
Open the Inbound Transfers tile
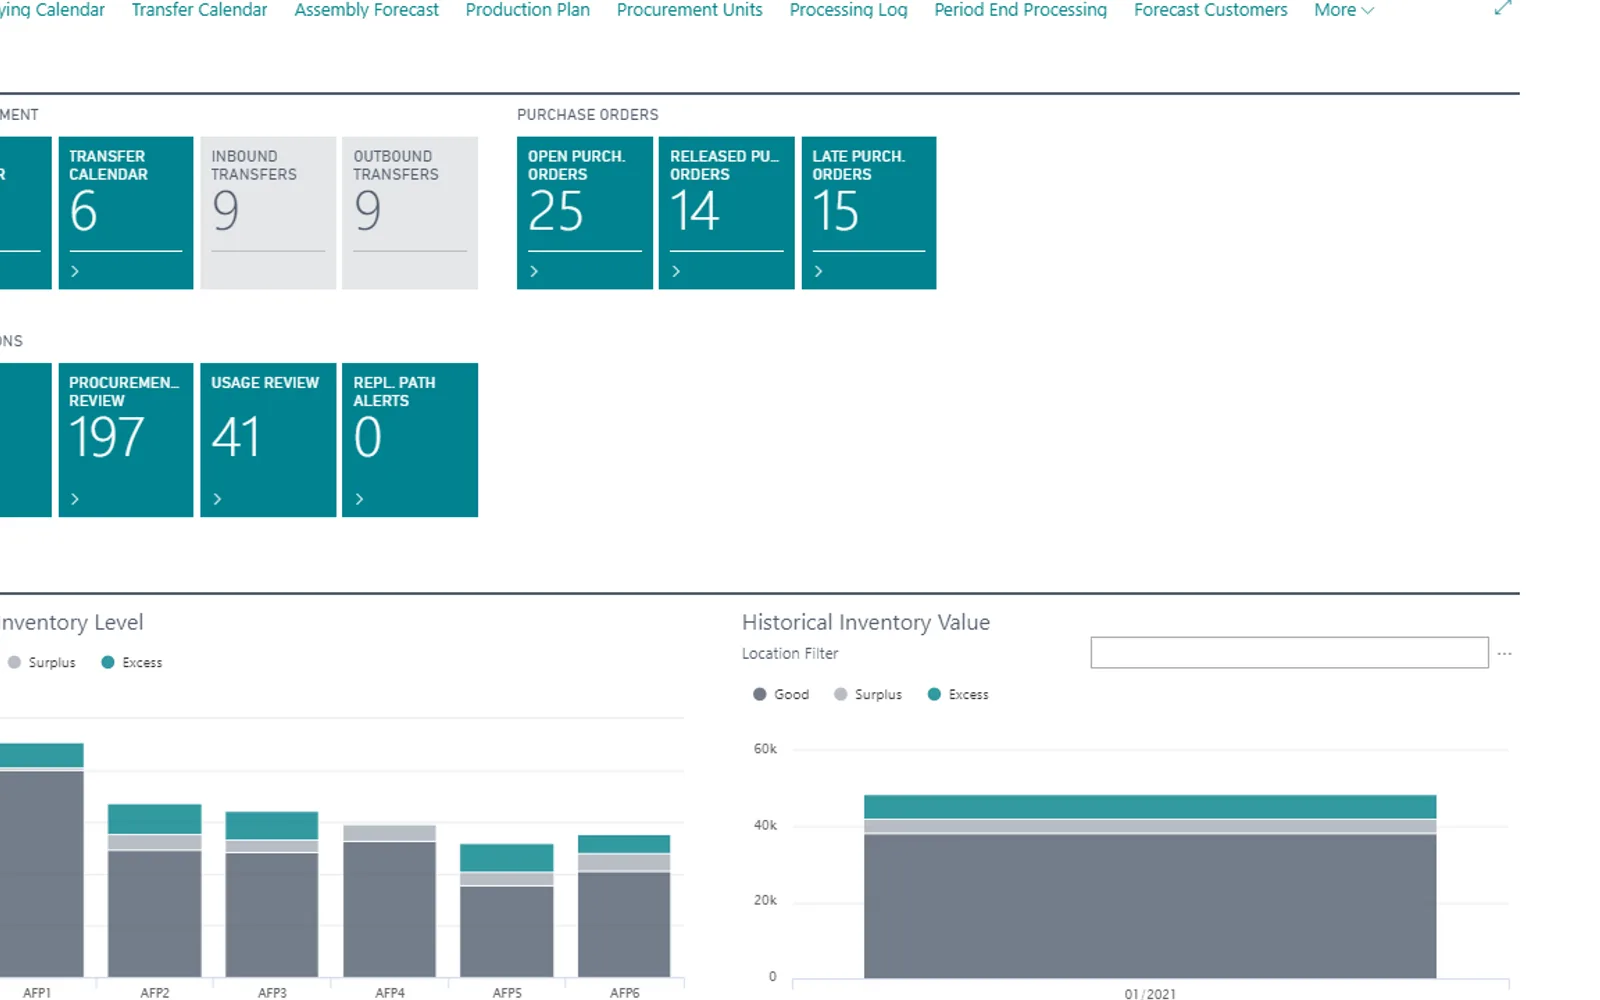pos(268,213)
